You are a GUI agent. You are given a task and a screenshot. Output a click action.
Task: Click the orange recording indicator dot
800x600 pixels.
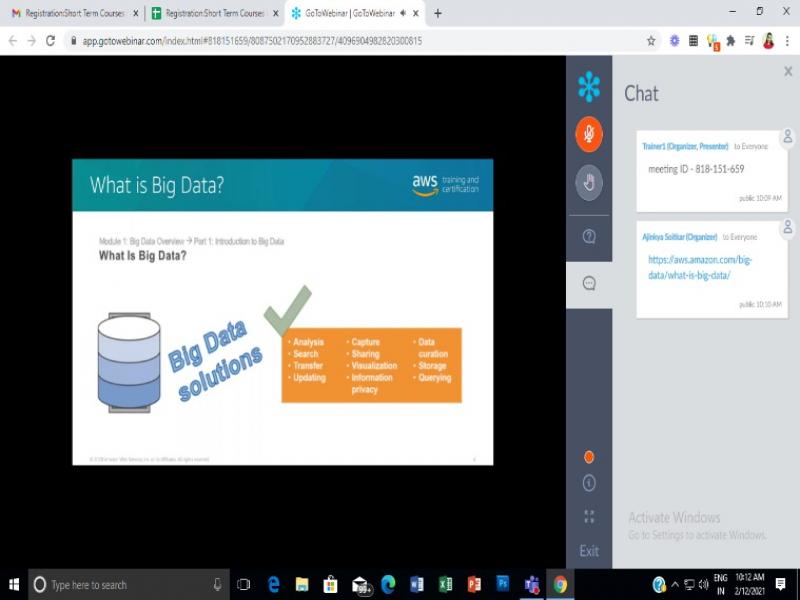click(x=589, y=457)
